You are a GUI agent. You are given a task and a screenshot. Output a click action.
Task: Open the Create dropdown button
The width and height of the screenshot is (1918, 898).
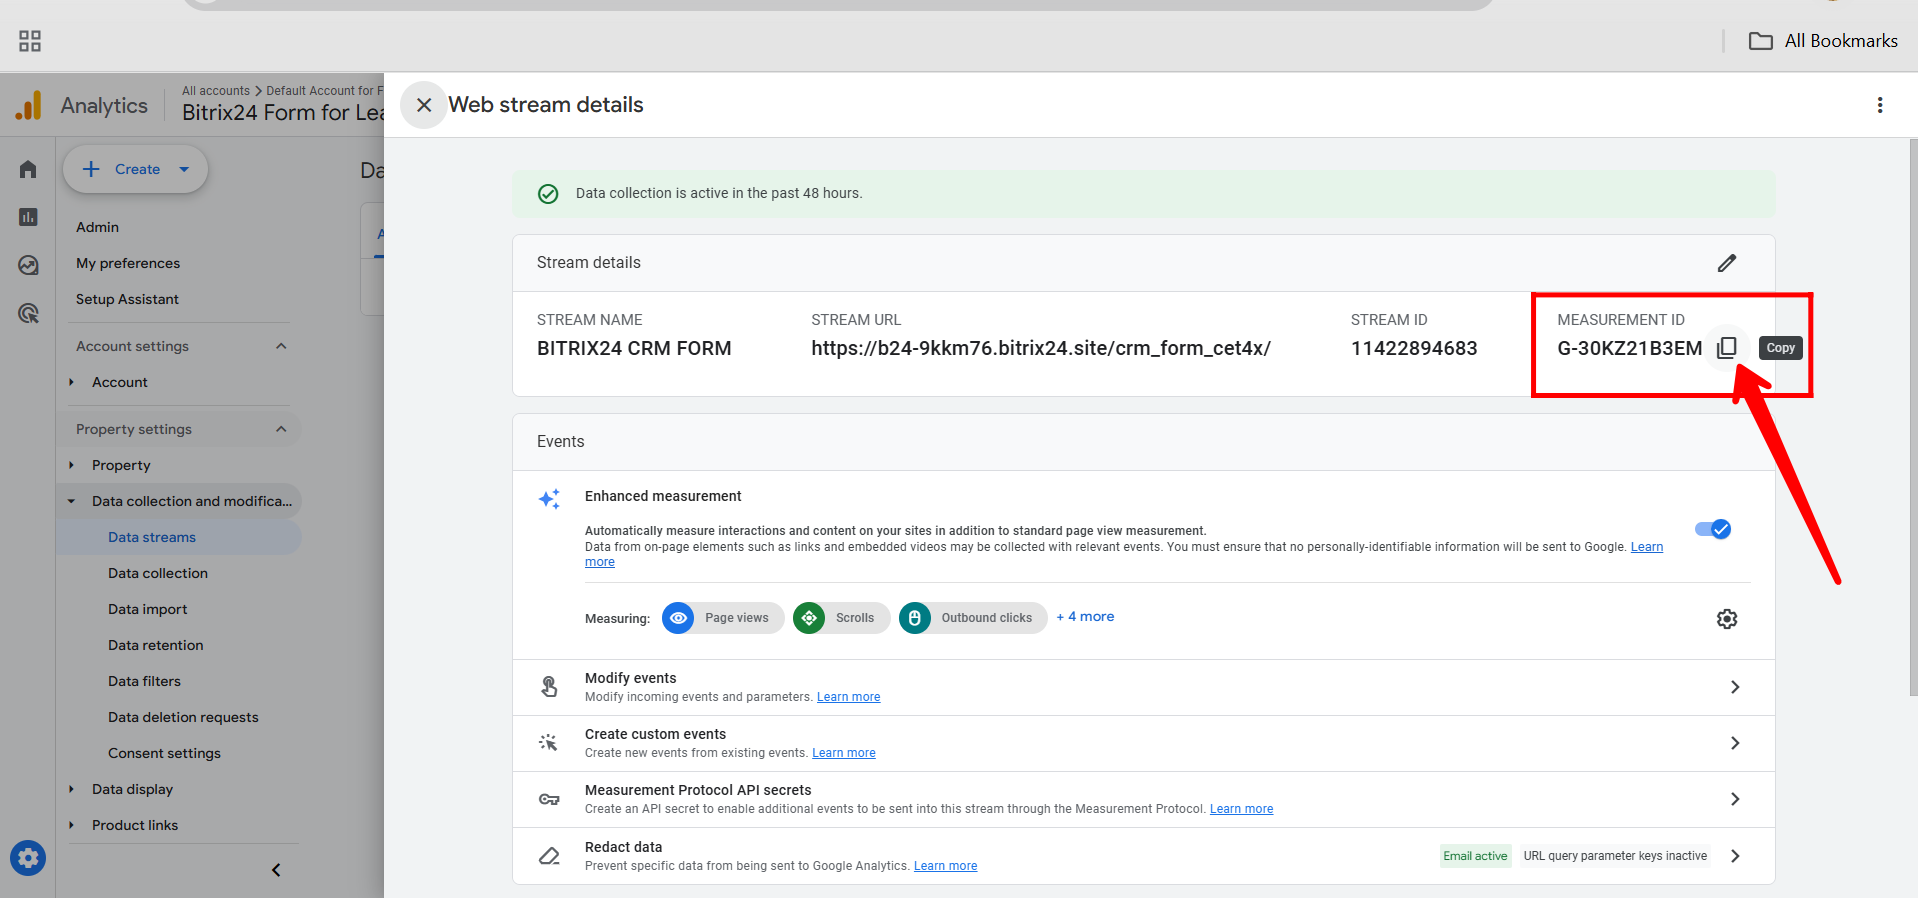pyautogui.click(x=135, y=169)
